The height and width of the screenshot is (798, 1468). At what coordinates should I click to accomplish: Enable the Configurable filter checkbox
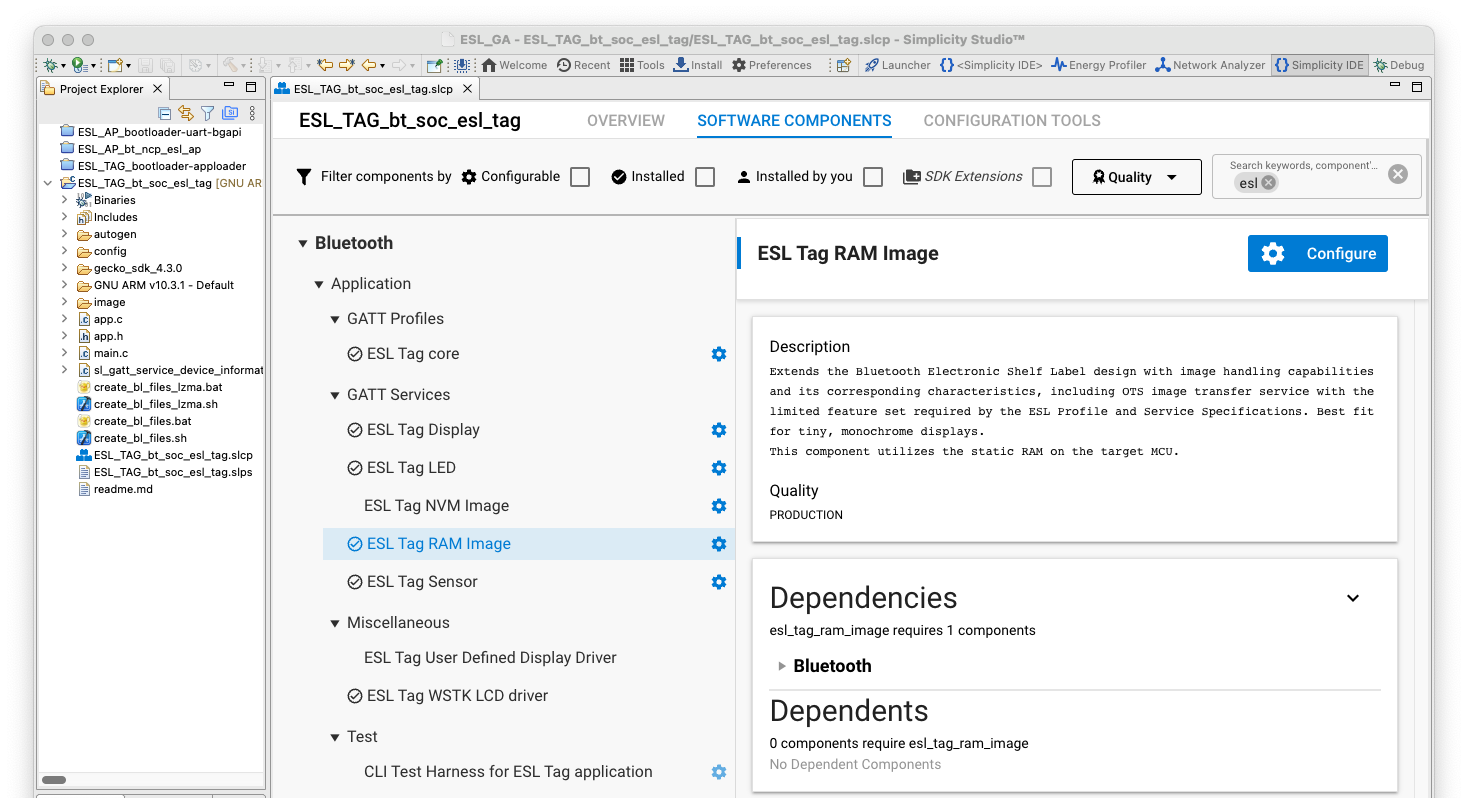[x=580, y=177]
